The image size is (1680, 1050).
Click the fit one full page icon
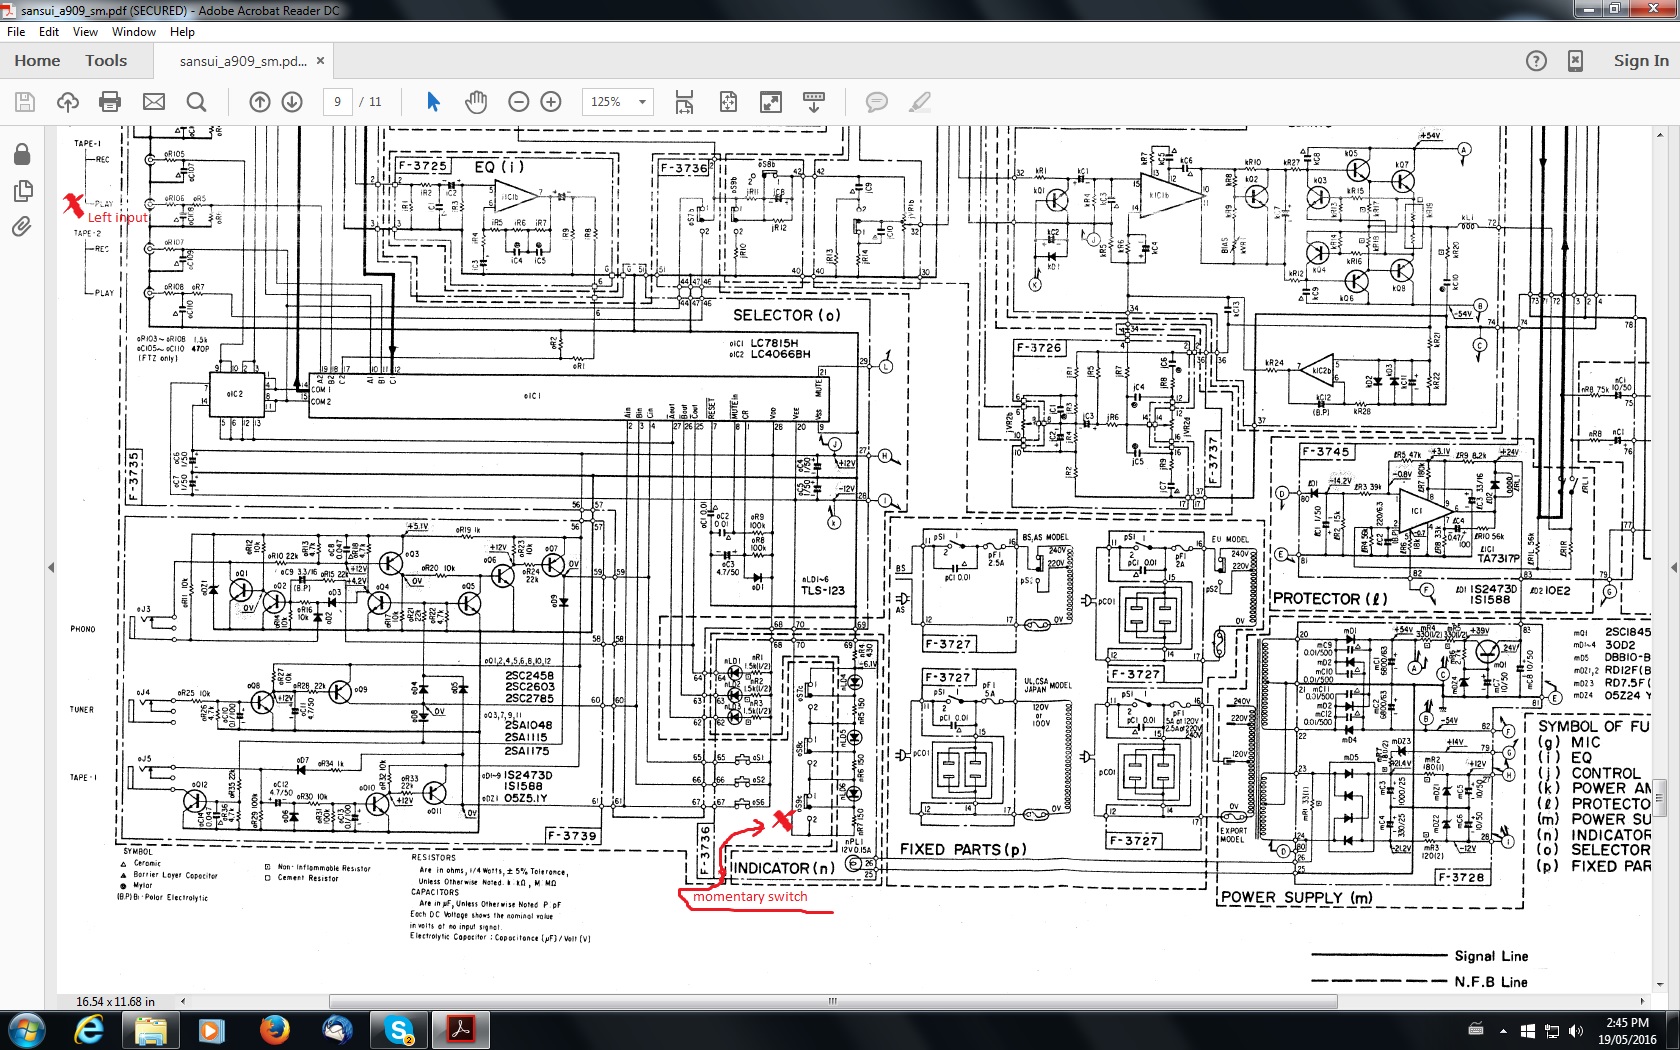(728, 102)
